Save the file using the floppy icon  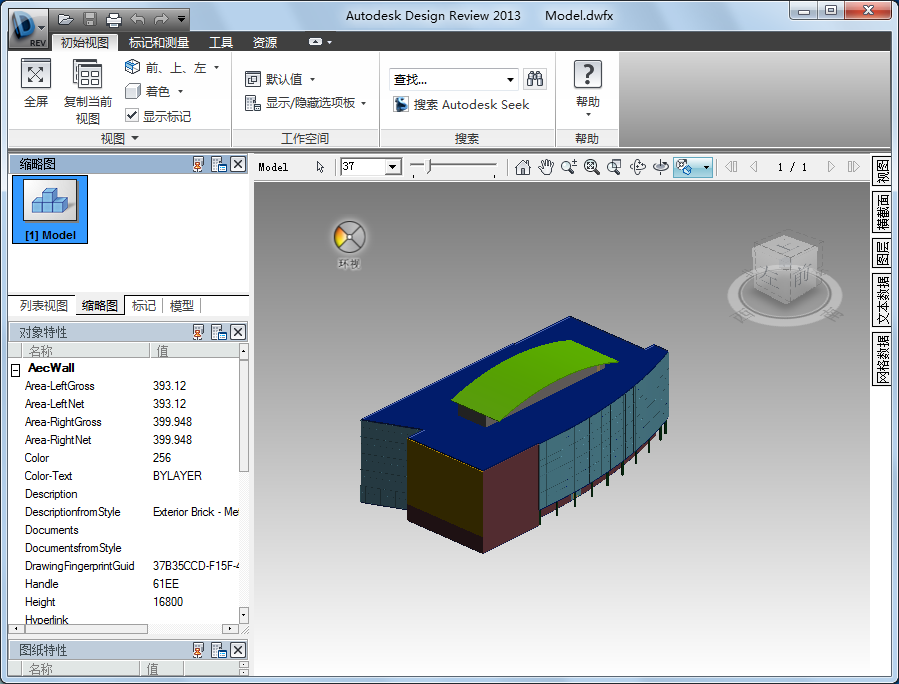point(90,19)
